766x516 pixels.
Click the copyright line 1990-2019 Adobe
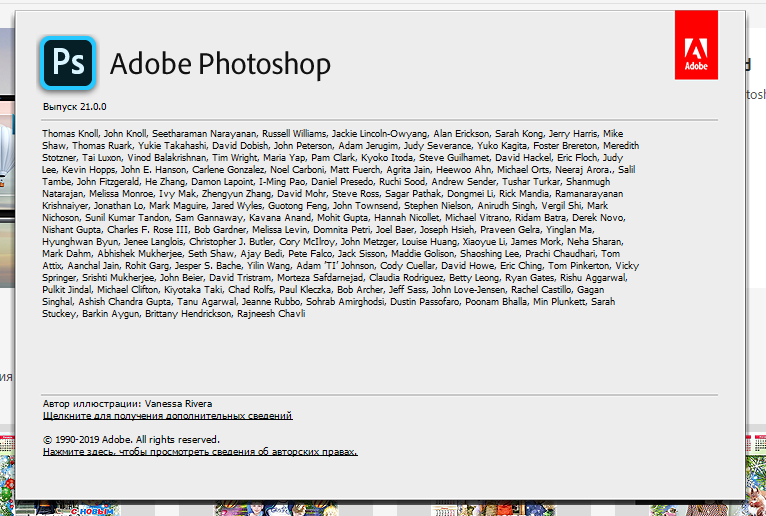[x=131, y=440]
